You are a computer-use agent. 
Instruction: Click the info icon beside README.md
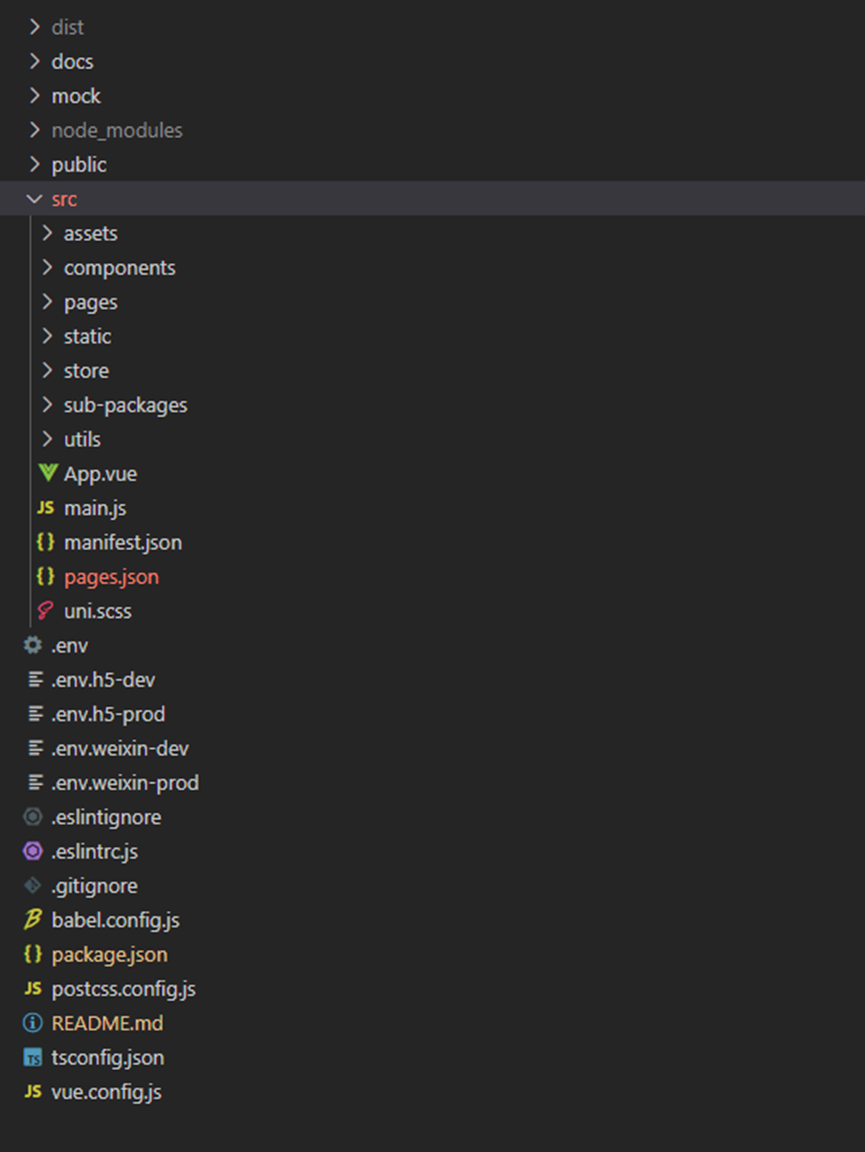point(33,1023)
